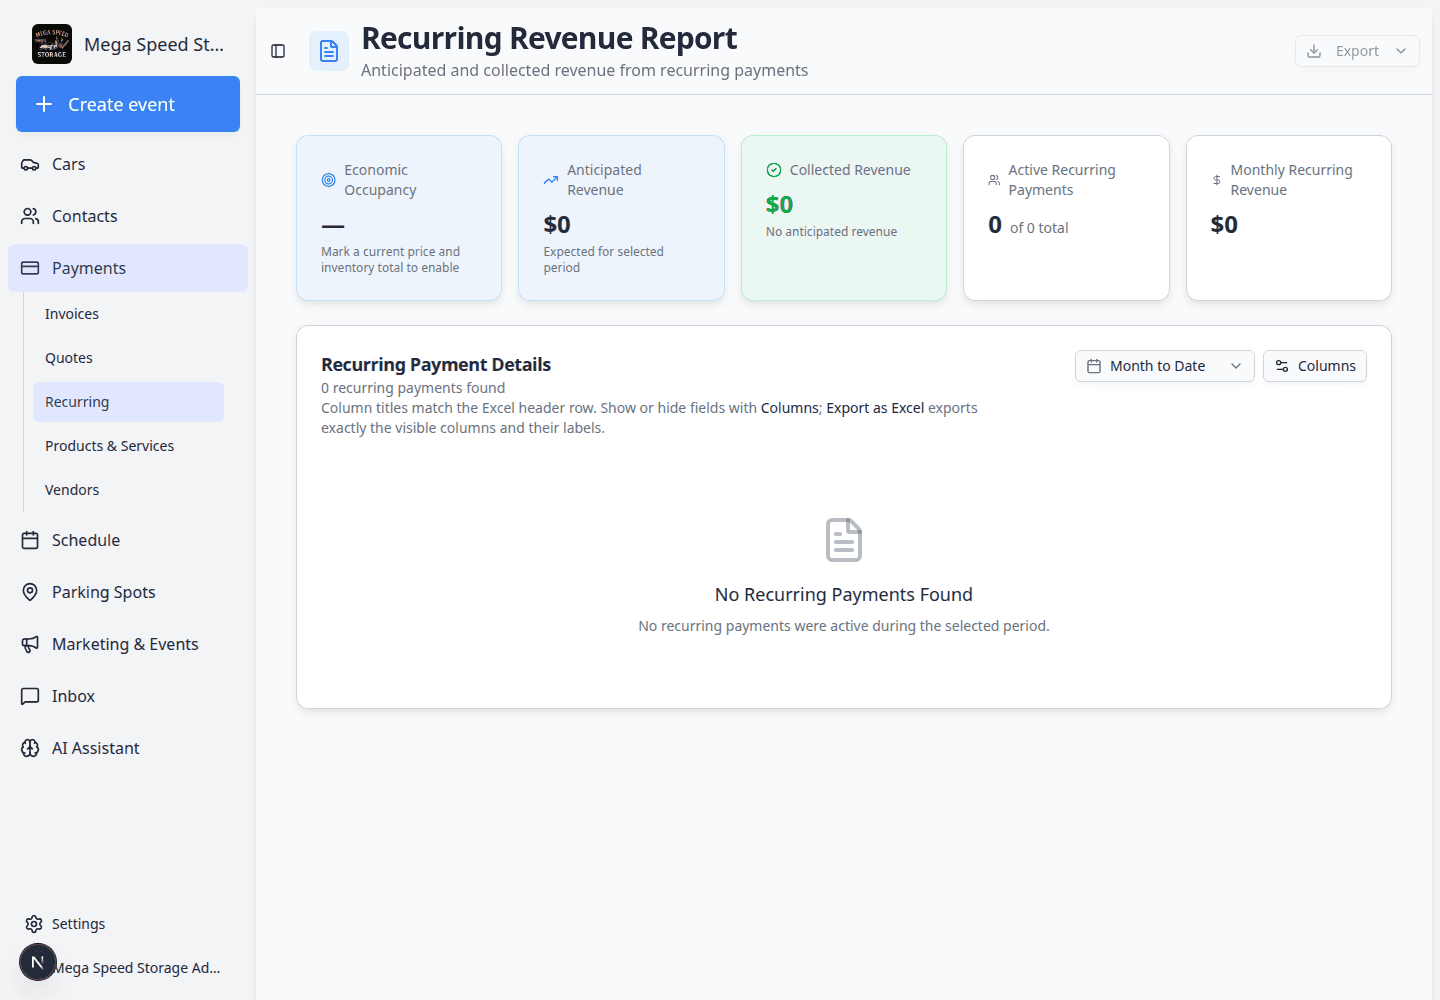
Task: Click the Active Recurring Payments users icon
Action: pos(994,180)
